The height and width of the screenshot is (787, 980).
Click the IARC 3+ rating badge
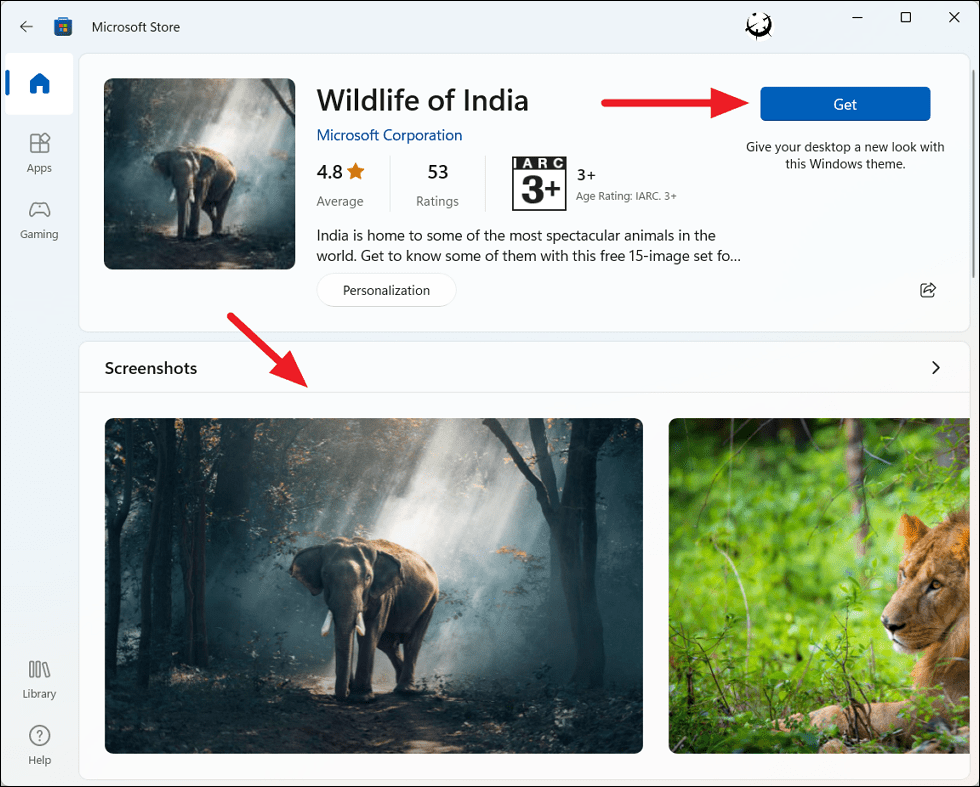(x=539, y=184)
